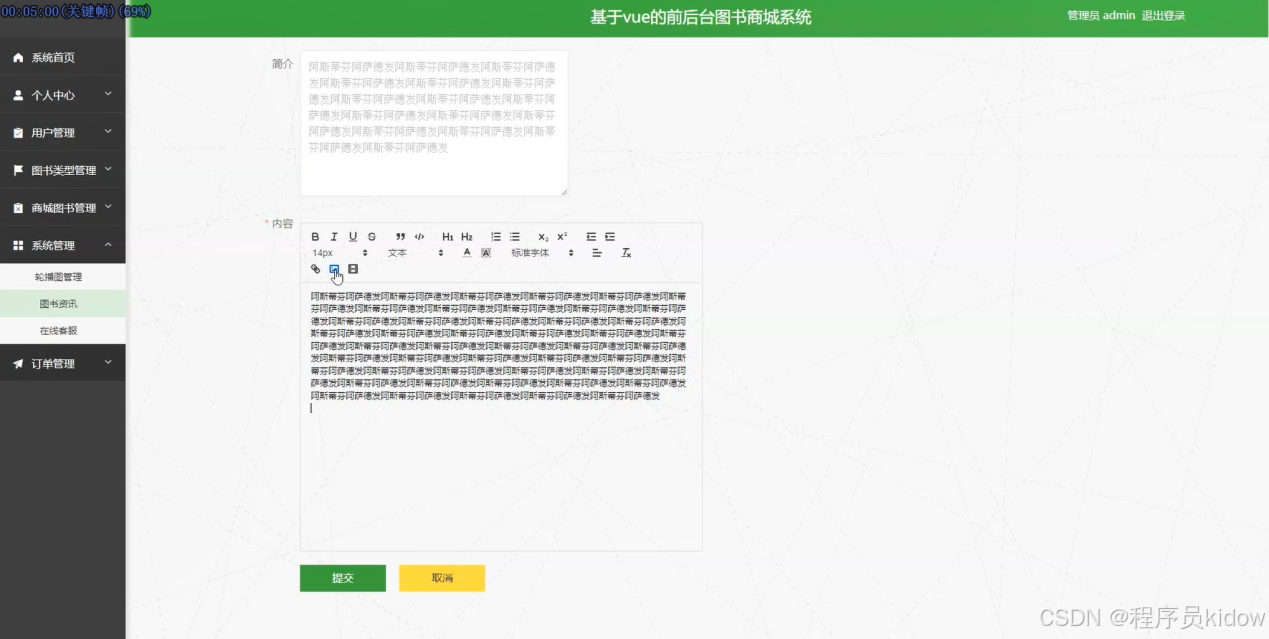
Task: Click inside the 简介 textarea
Action: pyautogui.click(x=434, y=123)
